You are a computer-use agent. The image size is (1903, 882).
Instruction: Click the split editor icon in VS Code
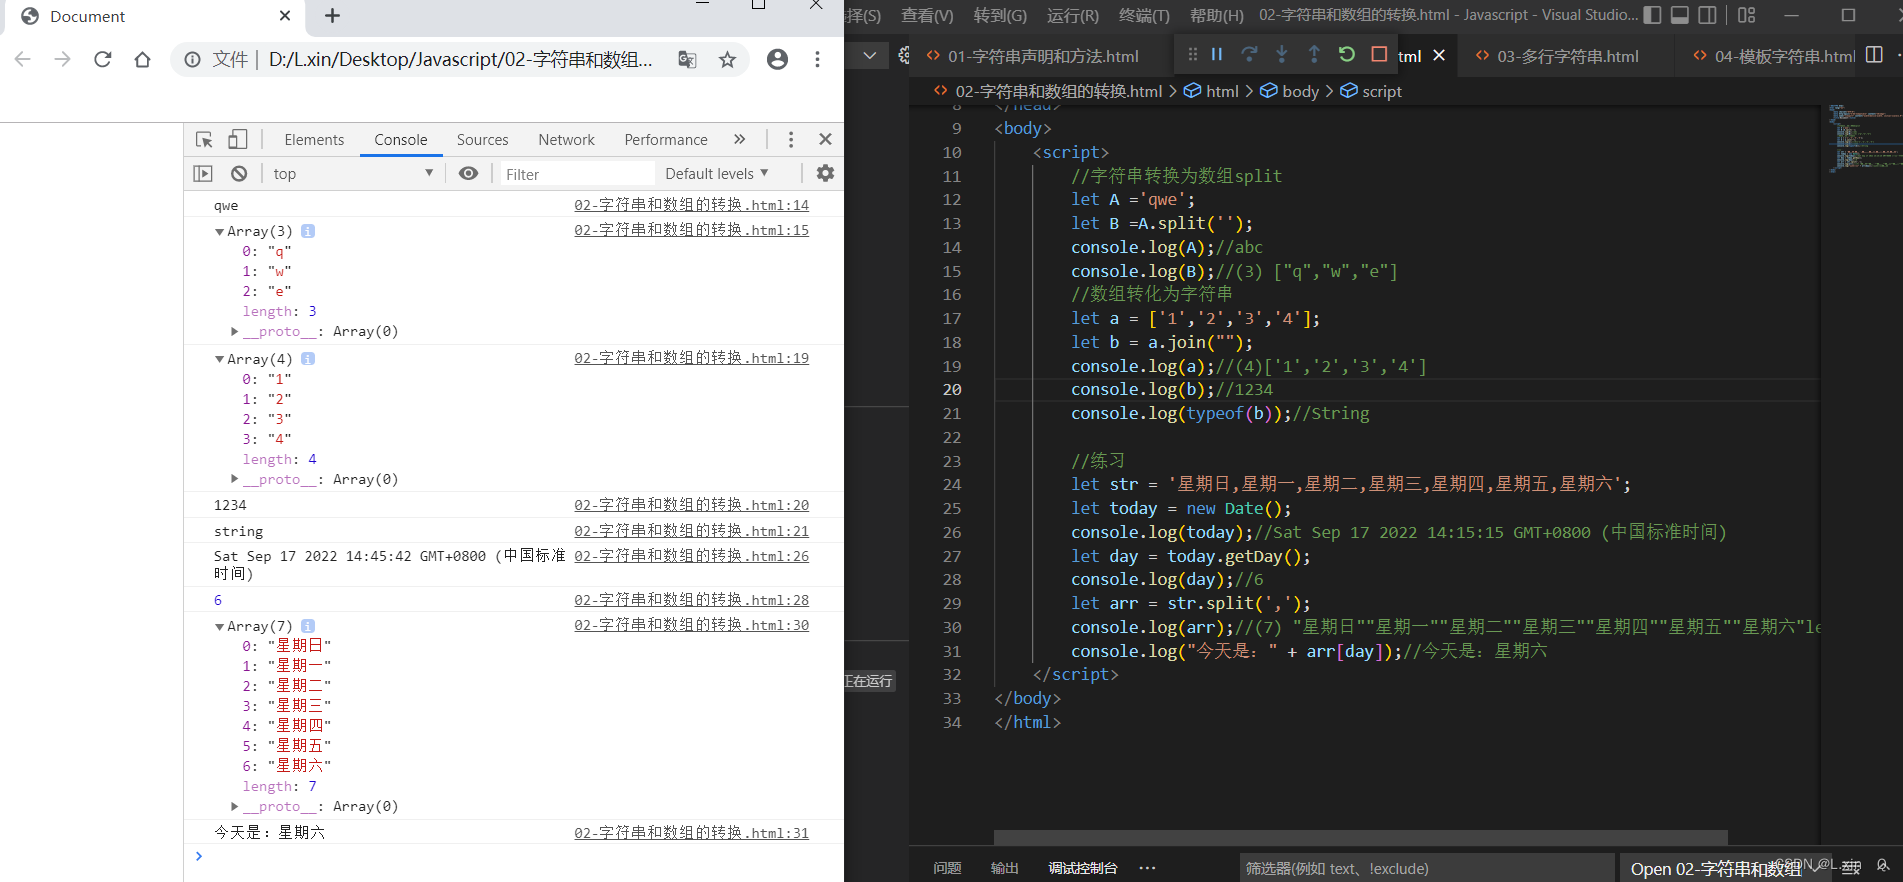pos(1874,55)
